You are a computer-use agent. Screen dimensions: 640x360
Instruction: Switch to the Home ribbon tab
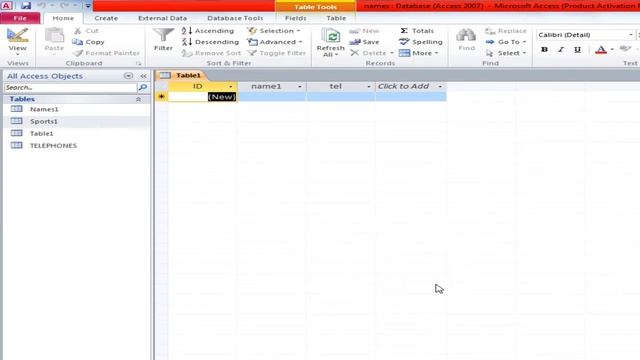pos(63,18)
